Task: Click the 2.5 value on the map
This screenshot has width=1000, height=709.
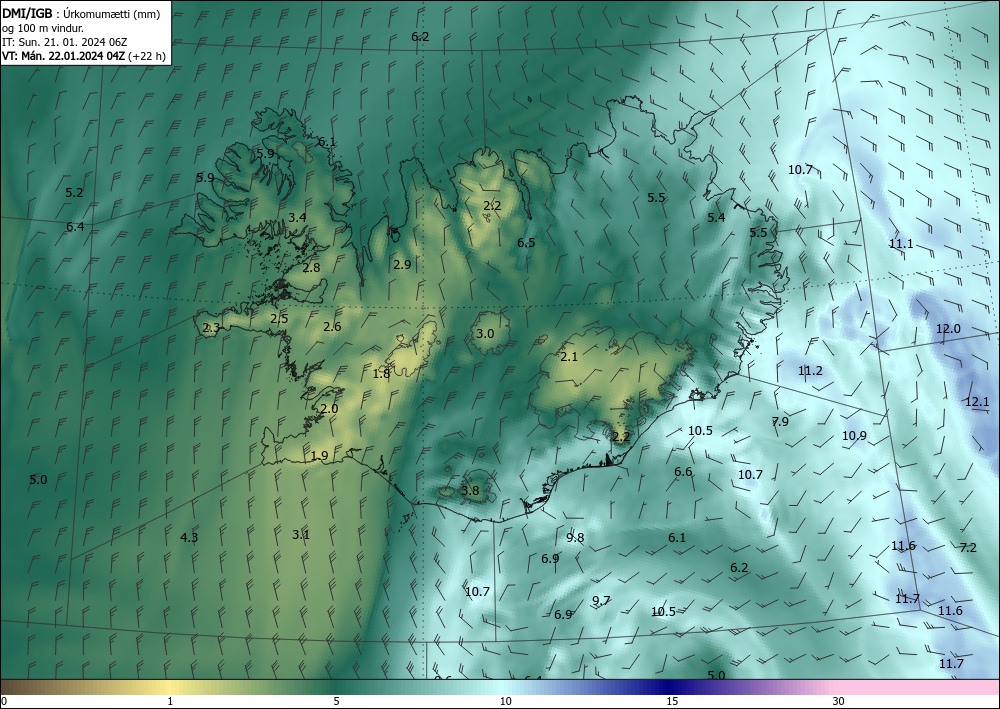Action: pos(279,319)
